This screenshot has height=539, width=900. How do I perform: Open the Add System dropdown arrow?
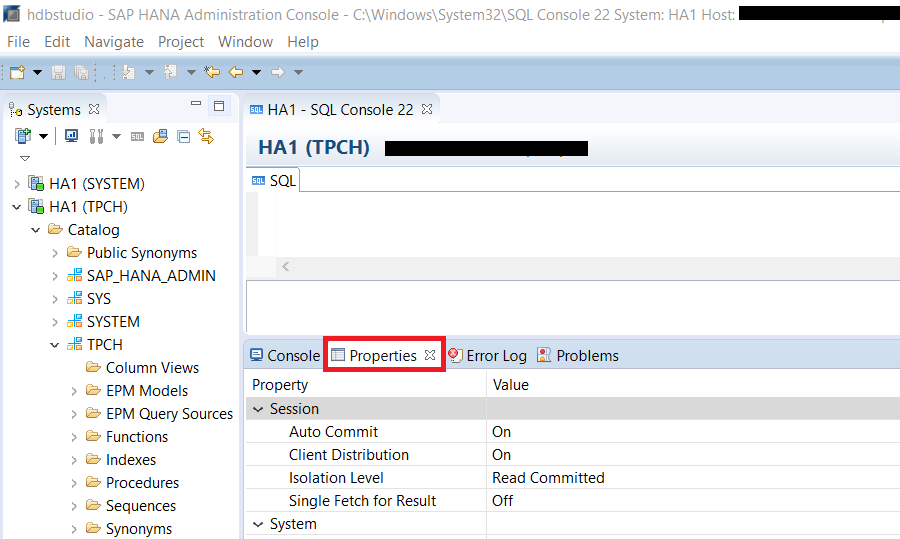pos(44,137)
